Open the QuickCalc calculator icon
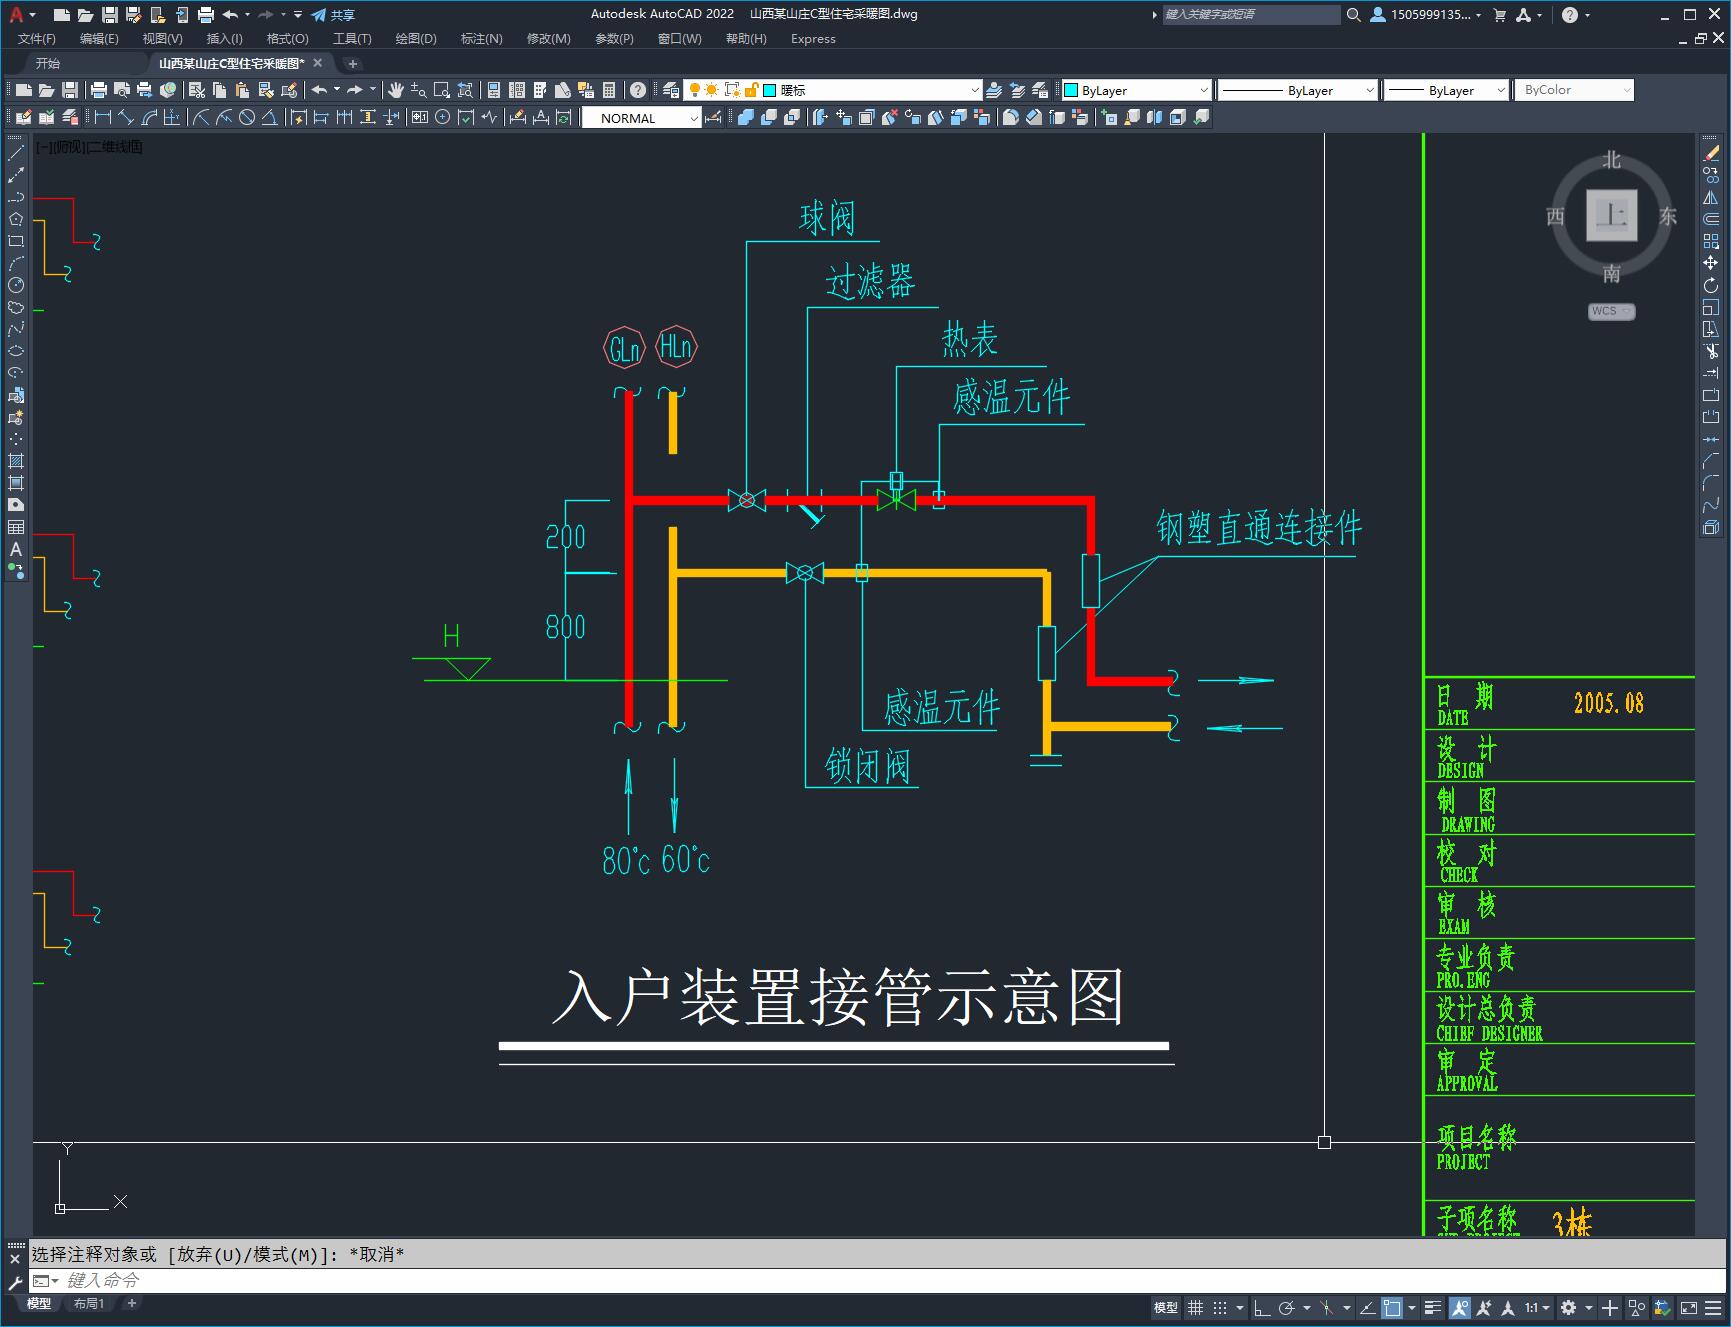Viewport: 1731px width, 1327px height. (x=609, y=90)
